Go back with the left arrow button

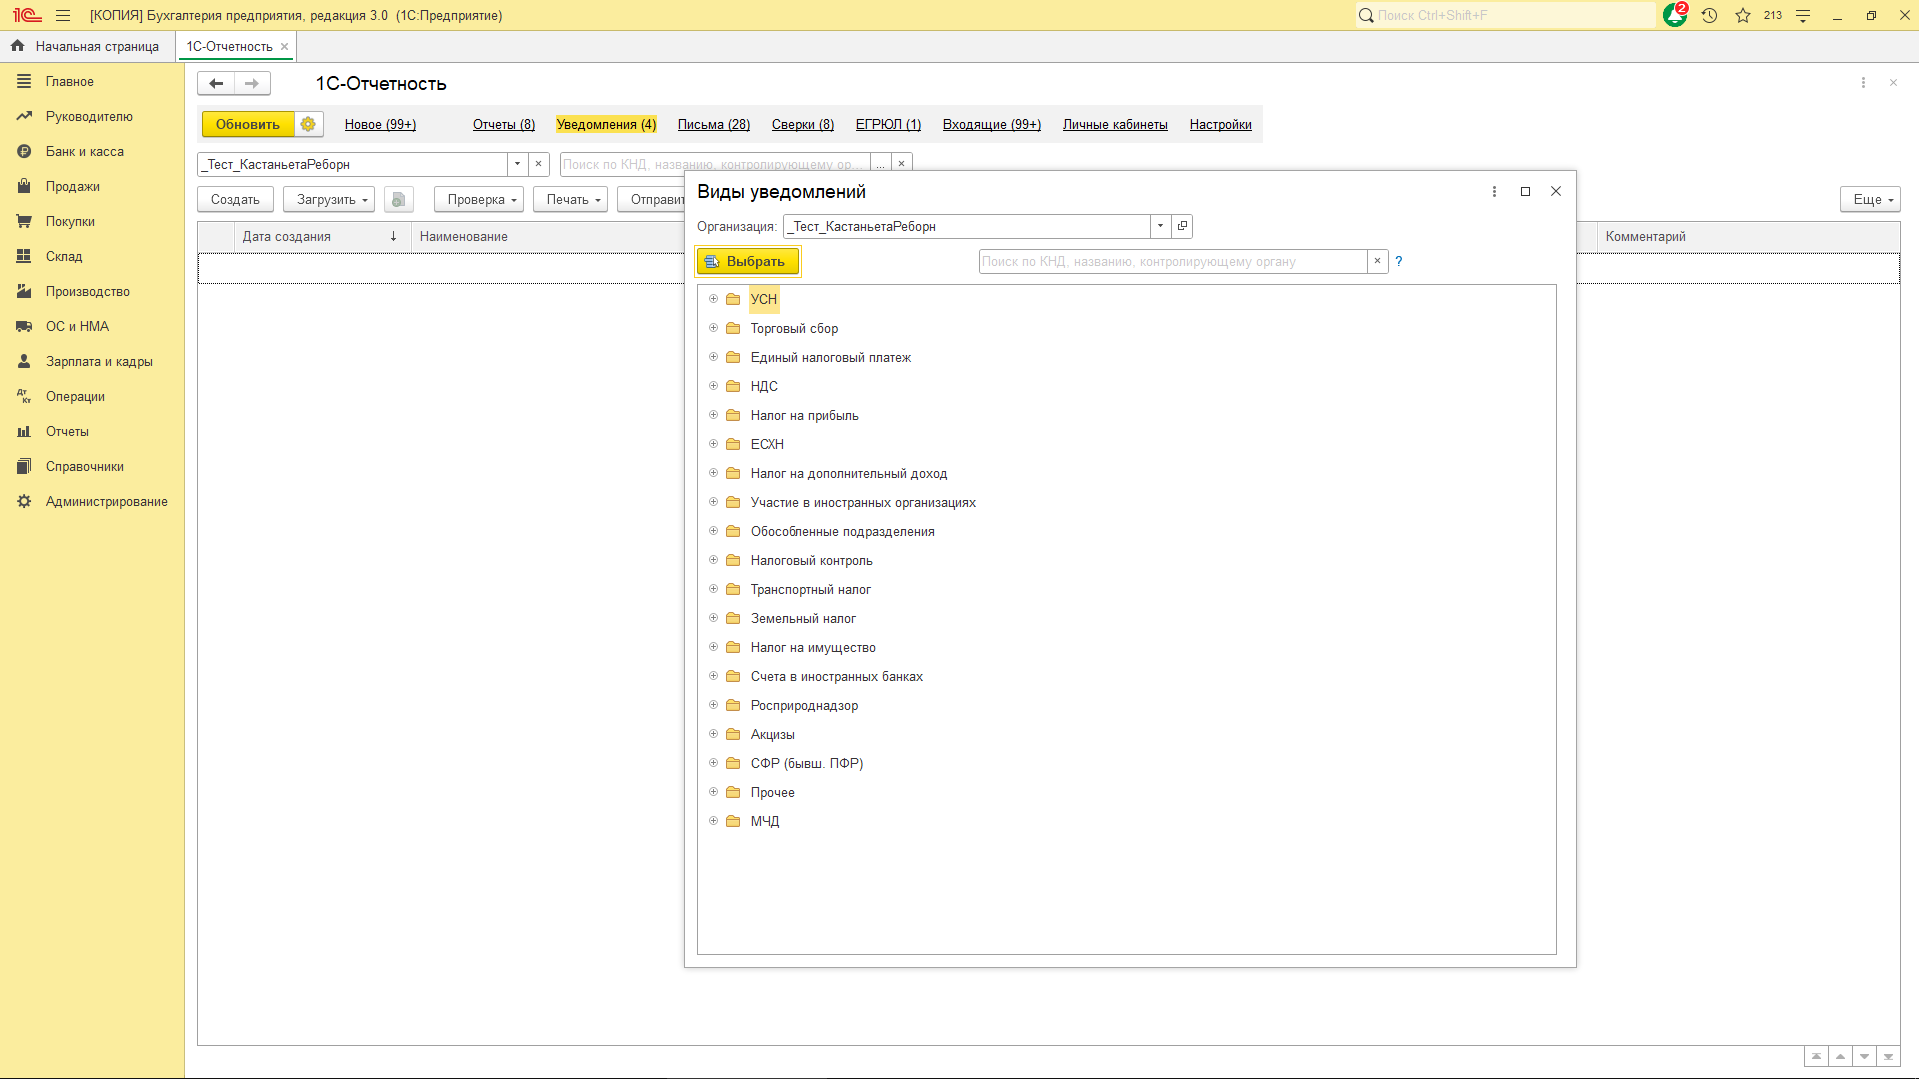[x=216, y=83]
